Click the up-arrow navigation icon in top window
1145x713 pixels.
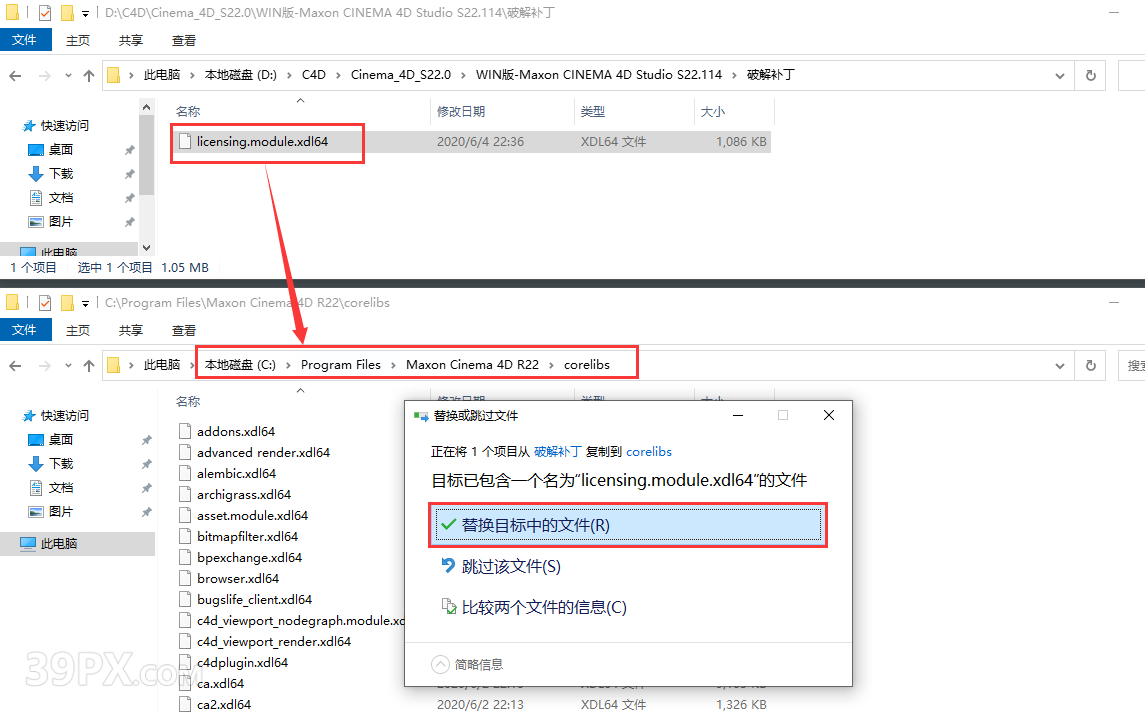pyautogui.click(x=89, y=75)
